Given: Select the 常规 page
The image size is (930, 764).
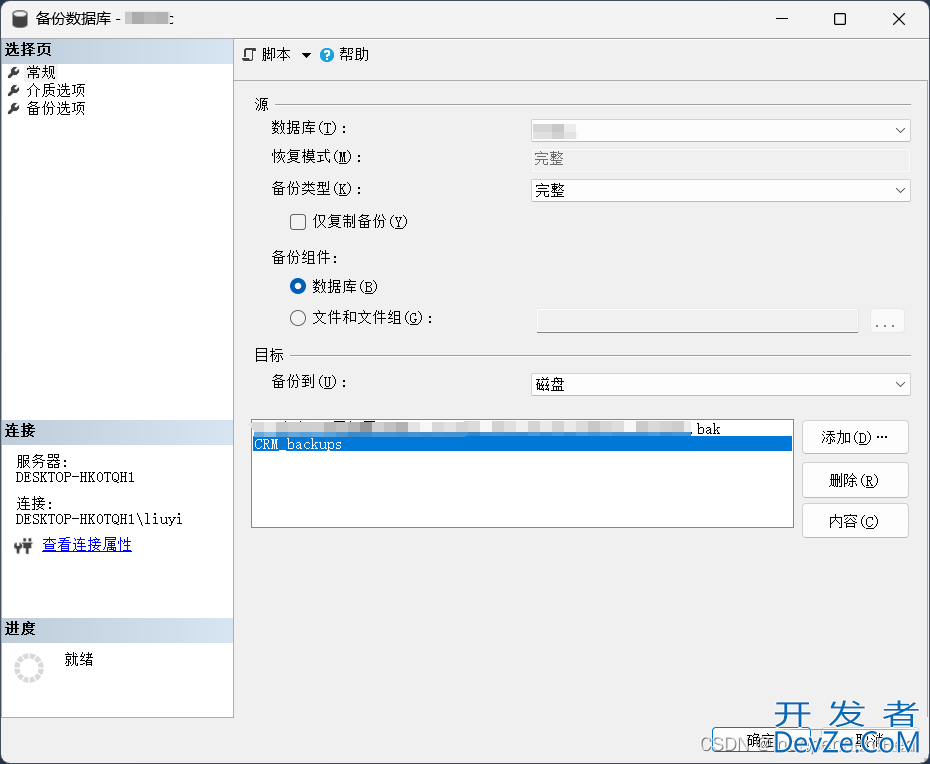Looking at the screenshot, I should point(41,72).
